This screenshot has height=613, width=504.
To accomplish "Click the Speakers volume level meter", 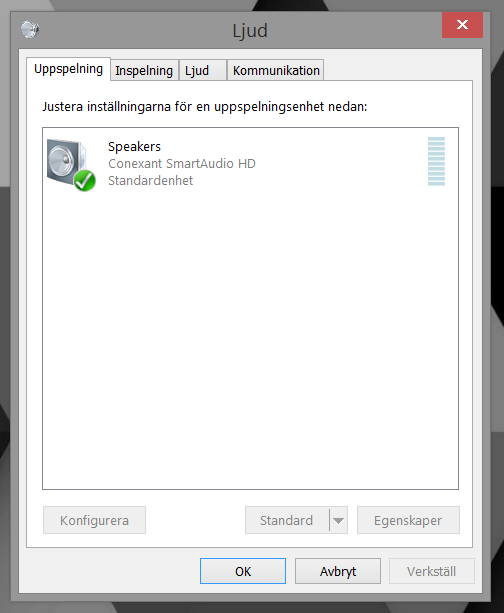I will coord(436,161).
